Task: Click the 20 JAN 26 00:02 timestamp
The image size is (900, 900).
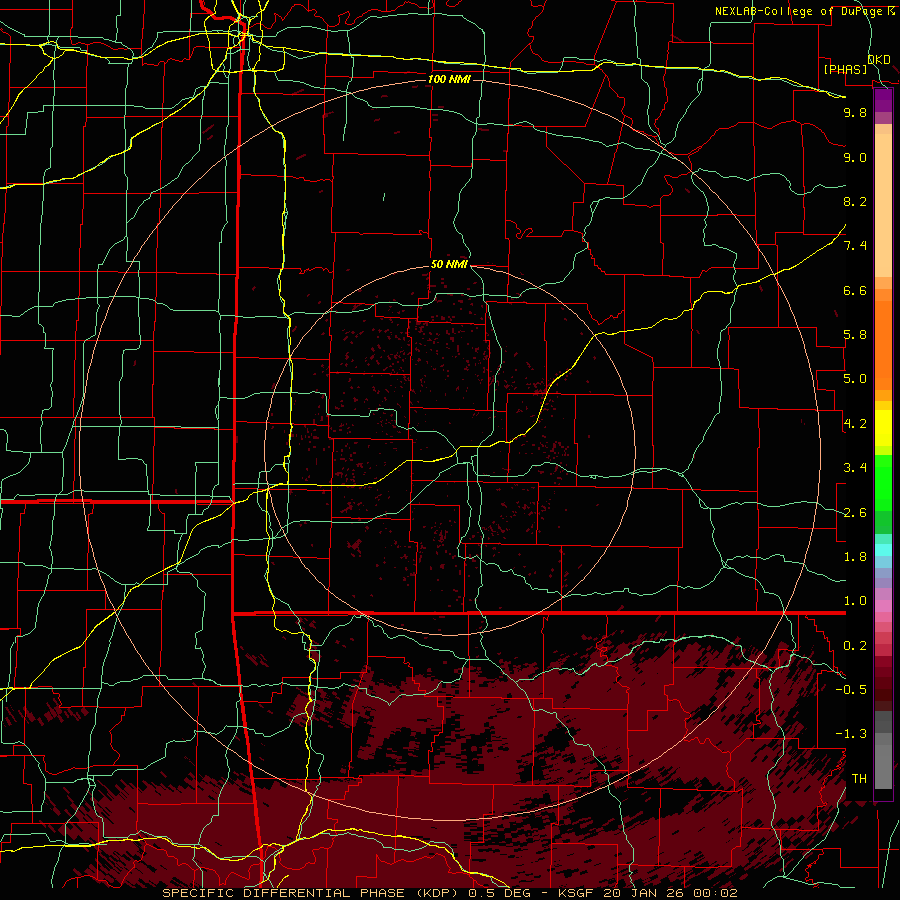Action: tap(670, 893)
